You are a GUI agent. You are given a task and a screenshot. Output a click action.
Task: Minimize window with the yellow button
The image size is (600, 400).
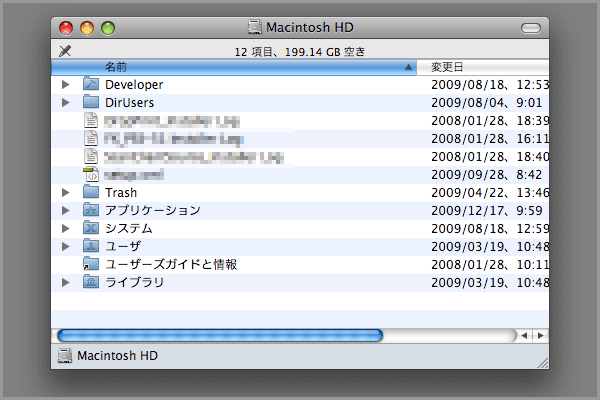point(87,28)
